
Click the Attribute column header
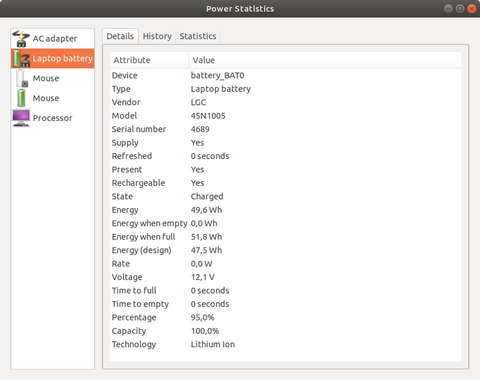click(x=149, y=60)
